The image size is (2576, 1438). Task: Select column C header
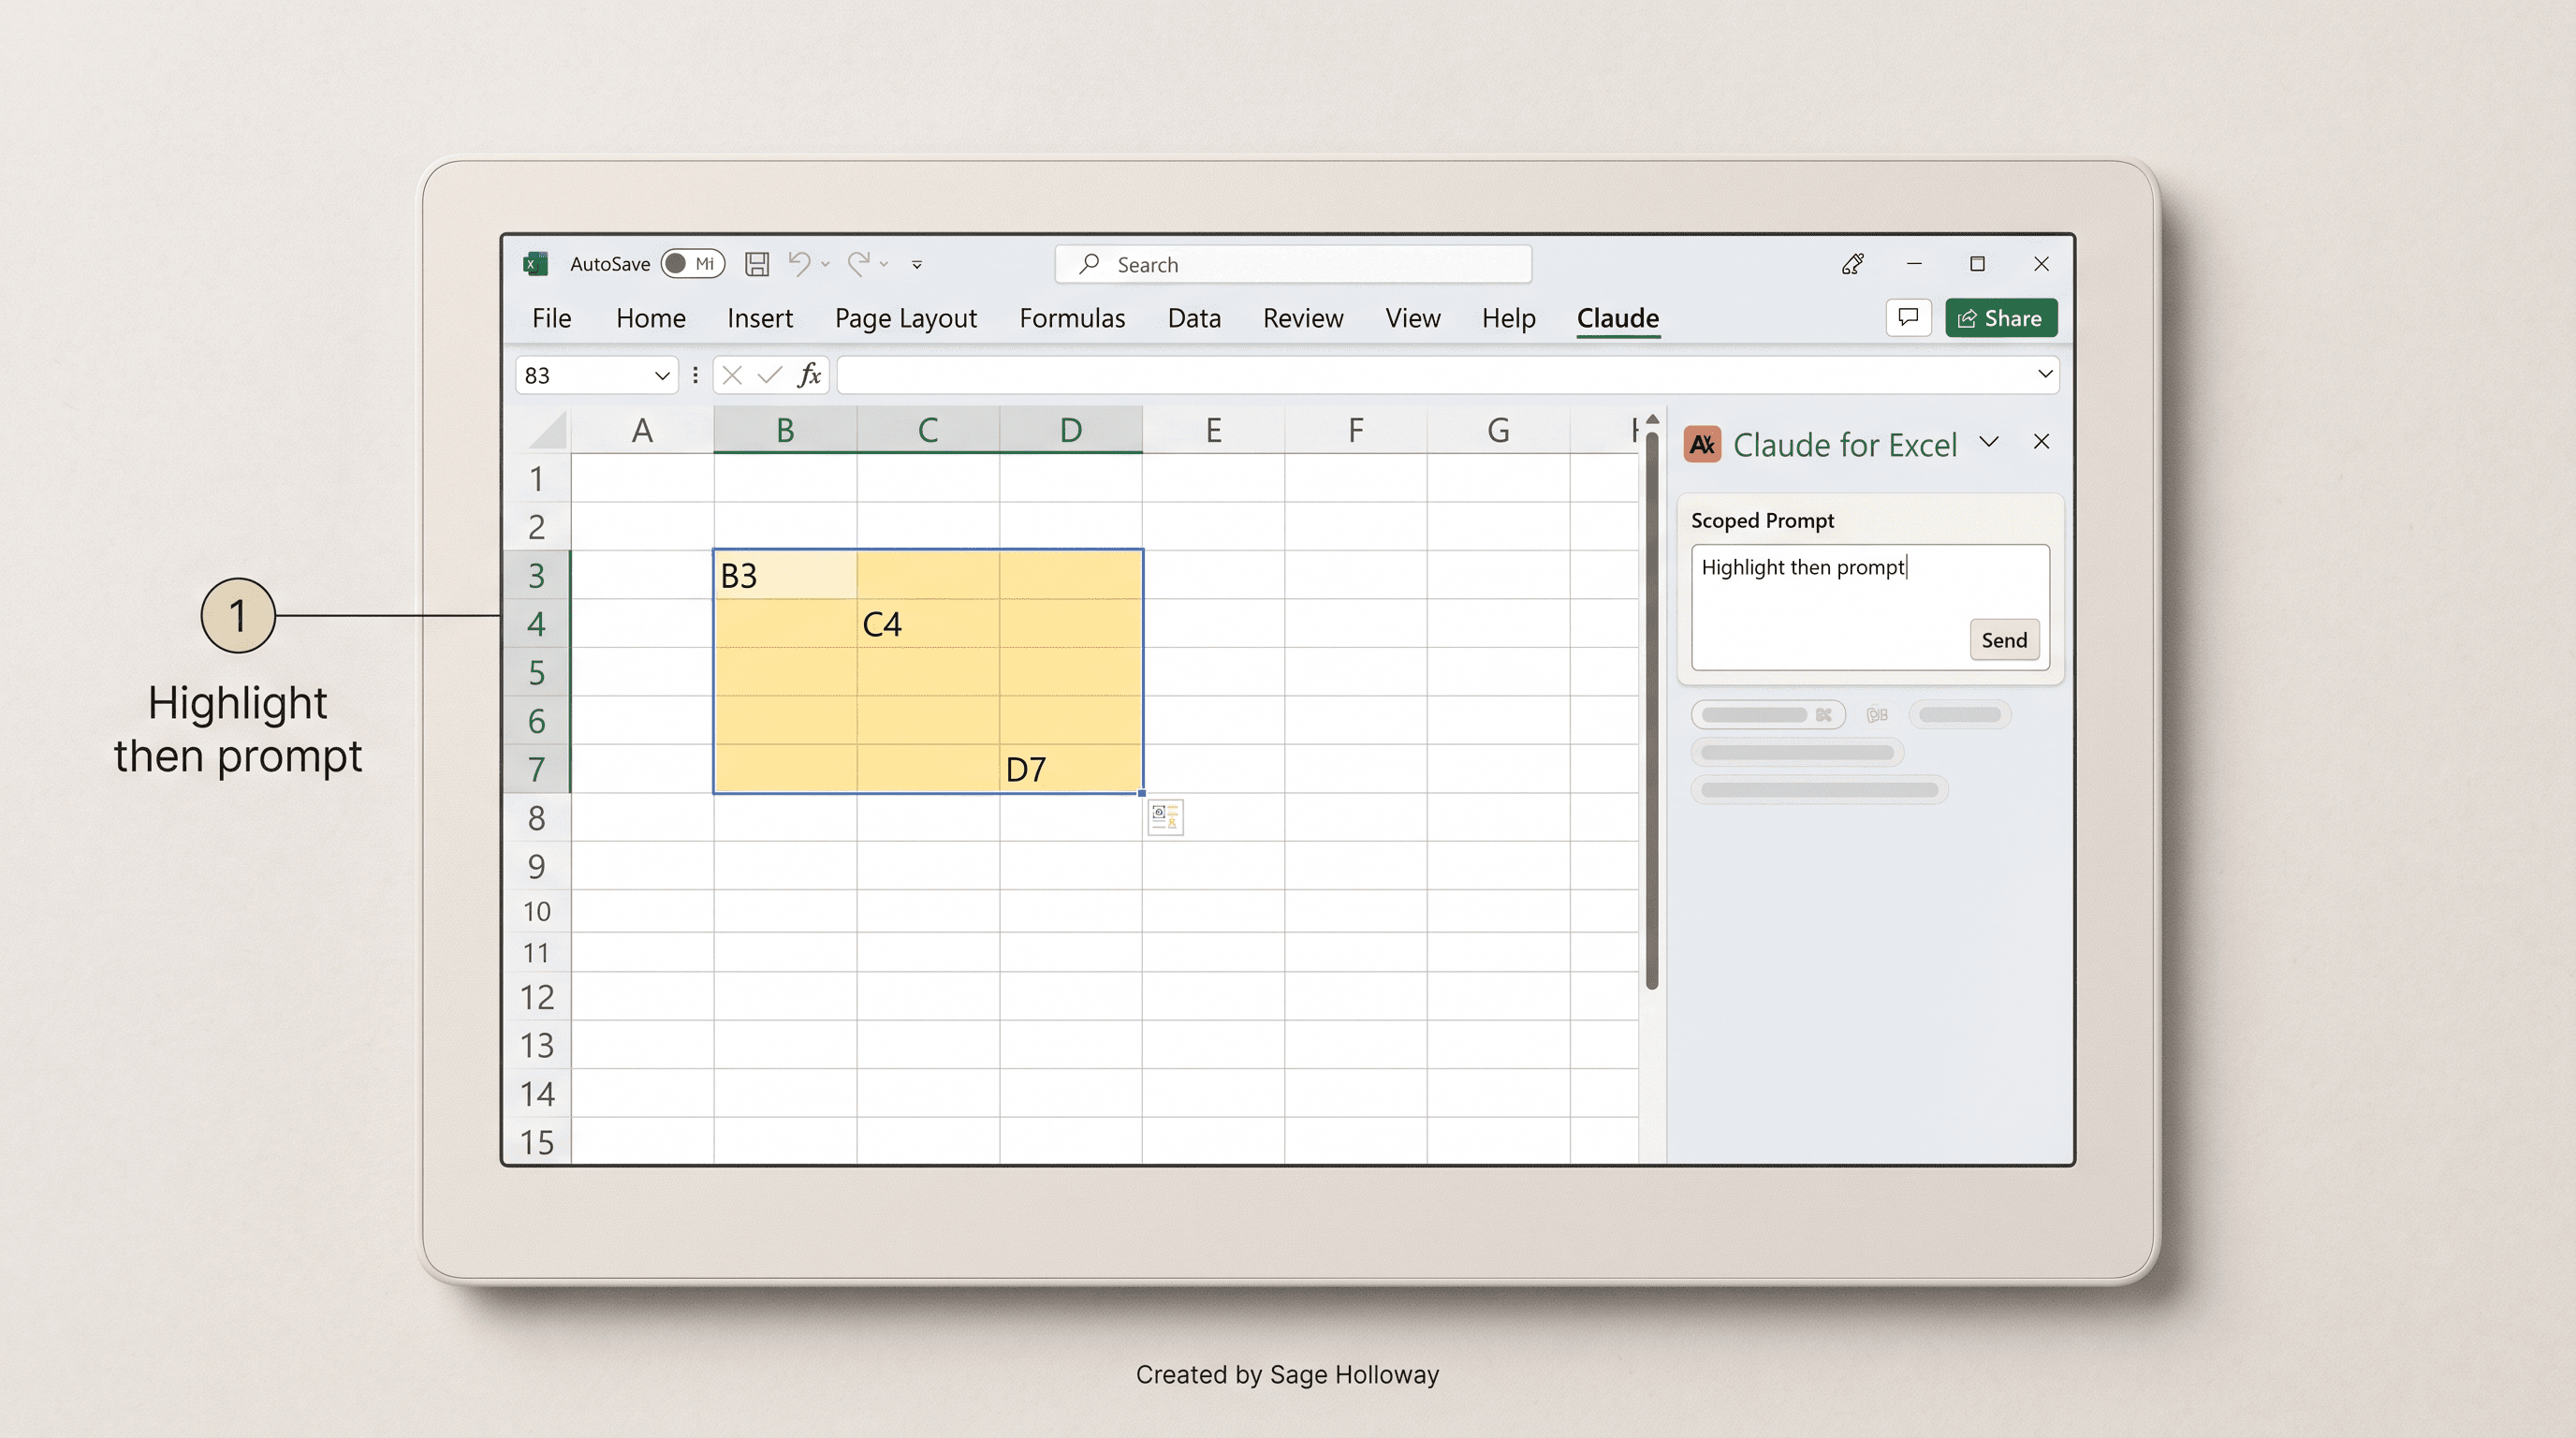tap(927, 430)
